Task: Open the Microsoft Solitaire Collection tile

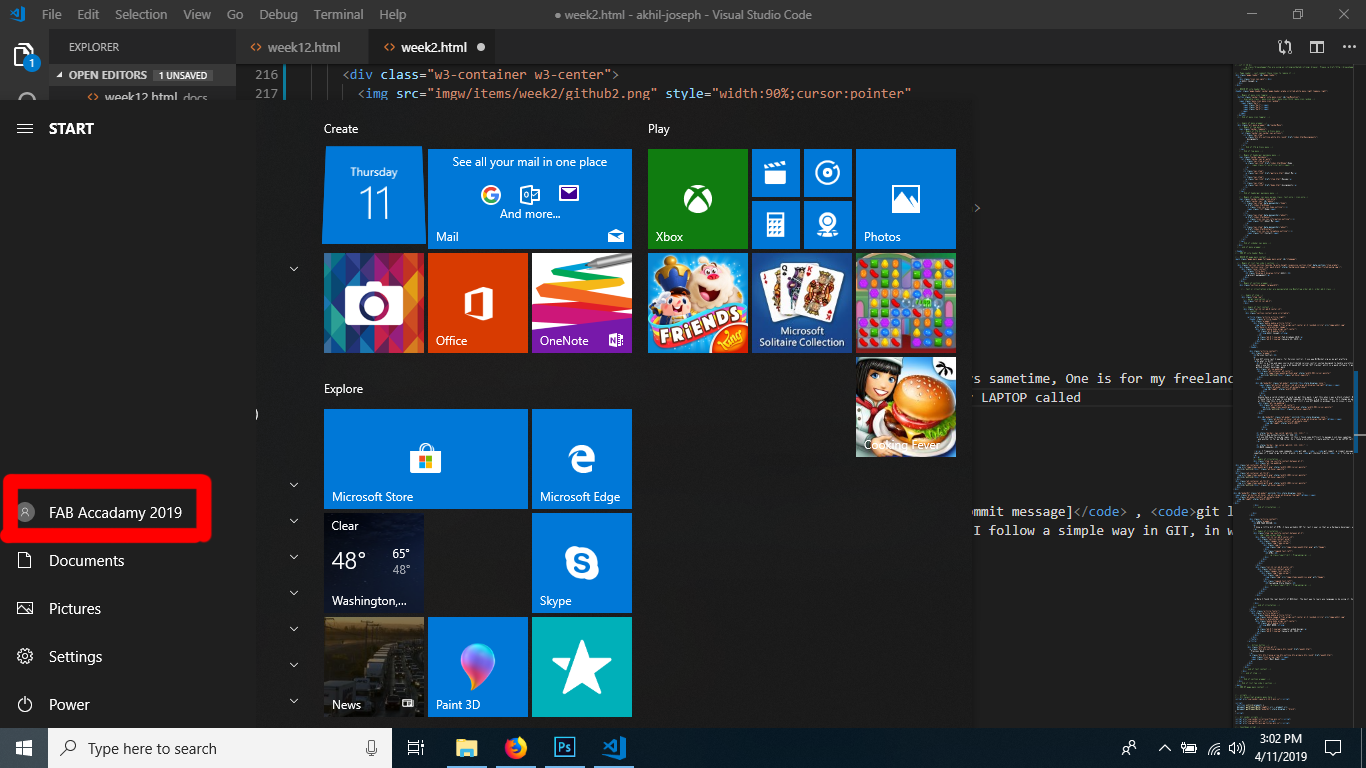Action: click(802, 303)
